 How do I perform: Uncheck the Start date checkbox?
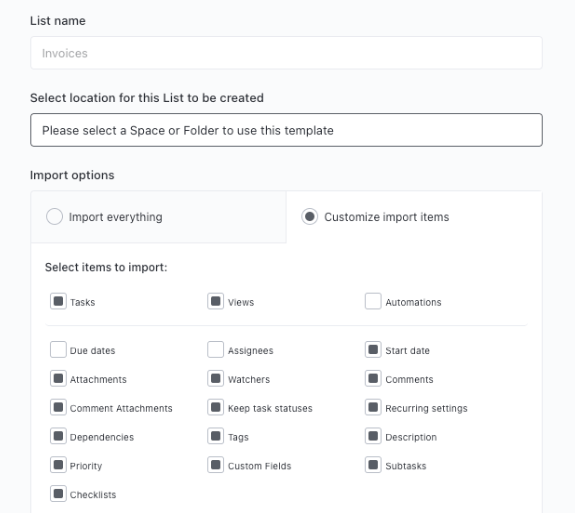pyautogui.click(x=373, y=349)
